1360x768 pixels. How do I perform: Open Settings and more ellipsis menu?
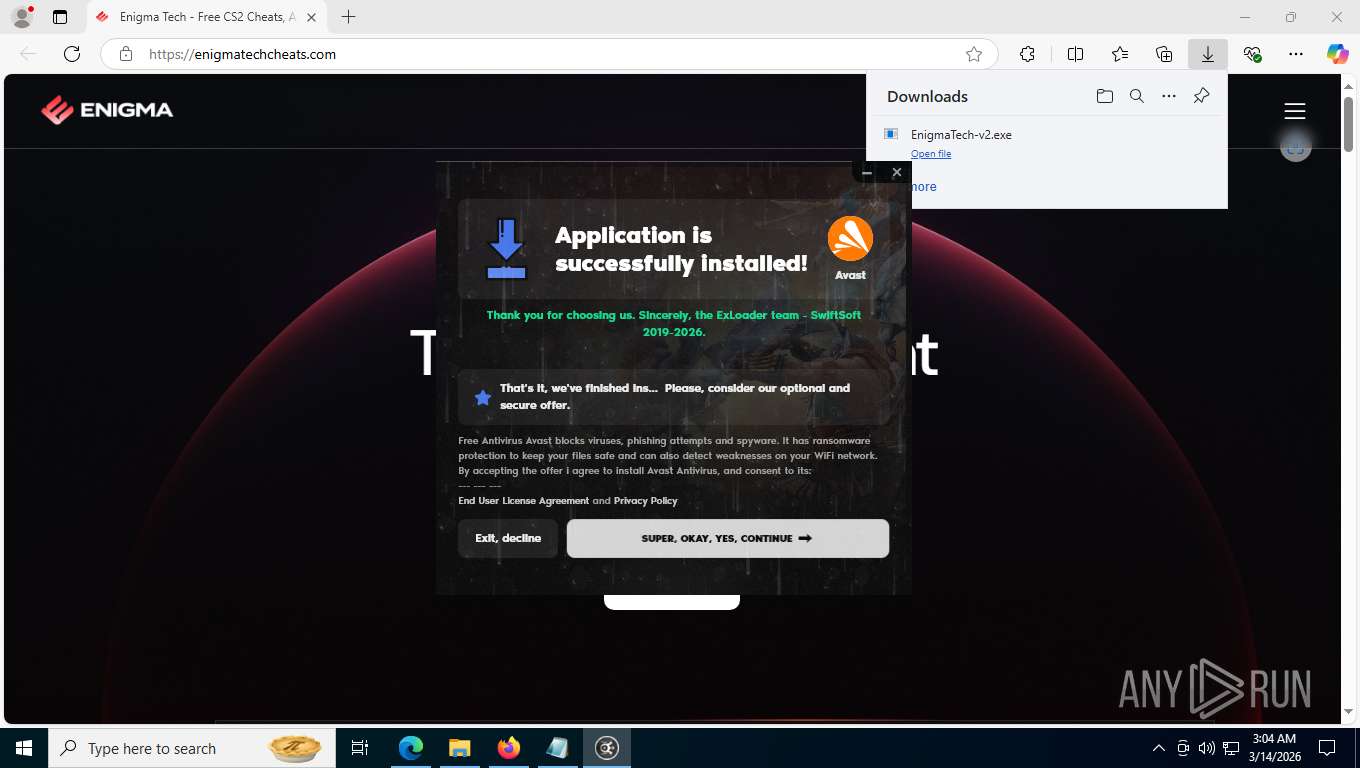coord(1296,54)
